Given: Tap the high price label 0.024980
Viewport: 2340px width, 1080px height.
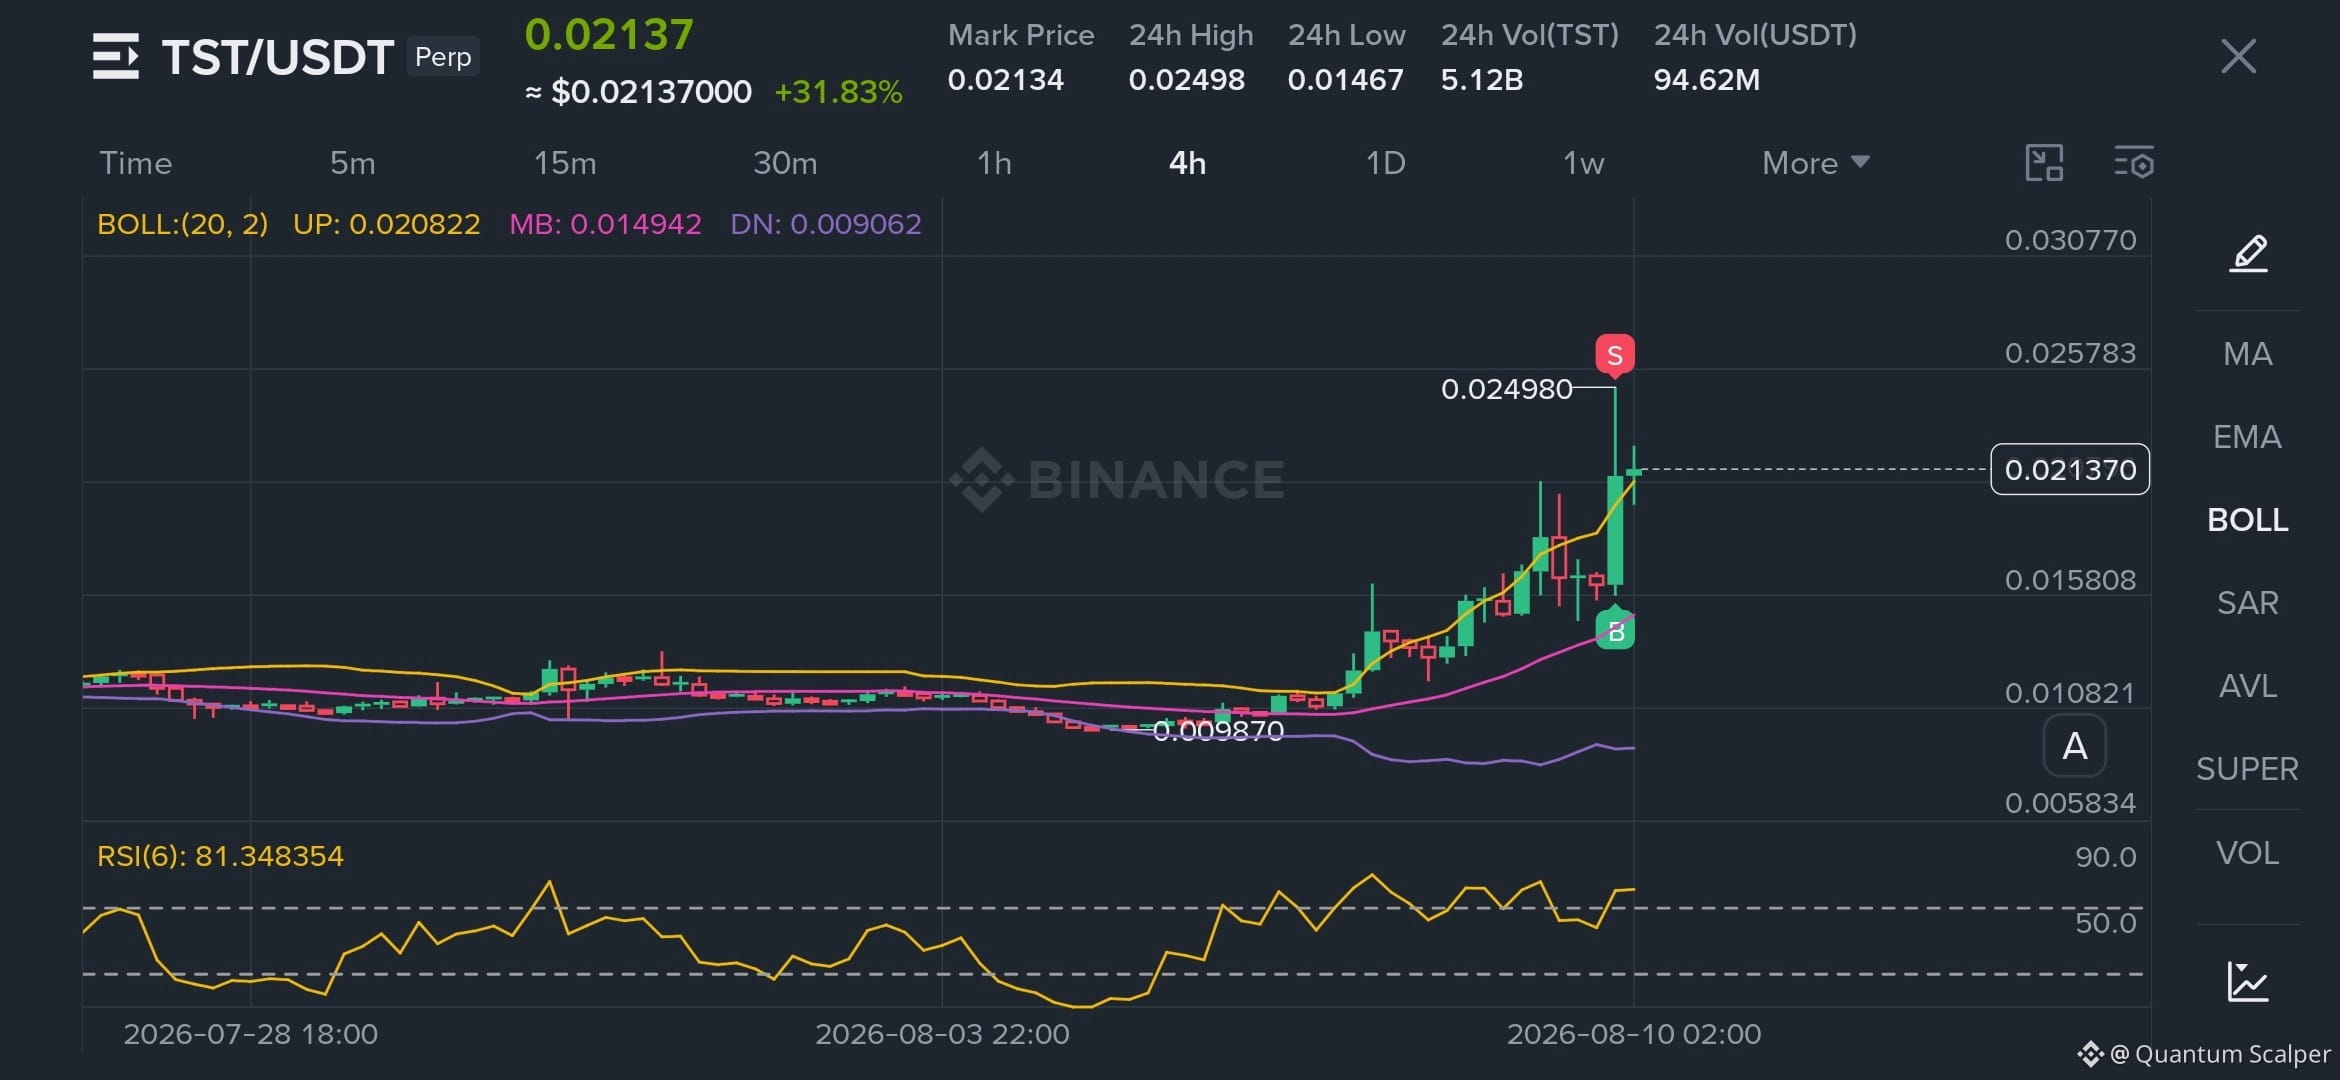Looking at the screenshot, I should pos(1507,389).
